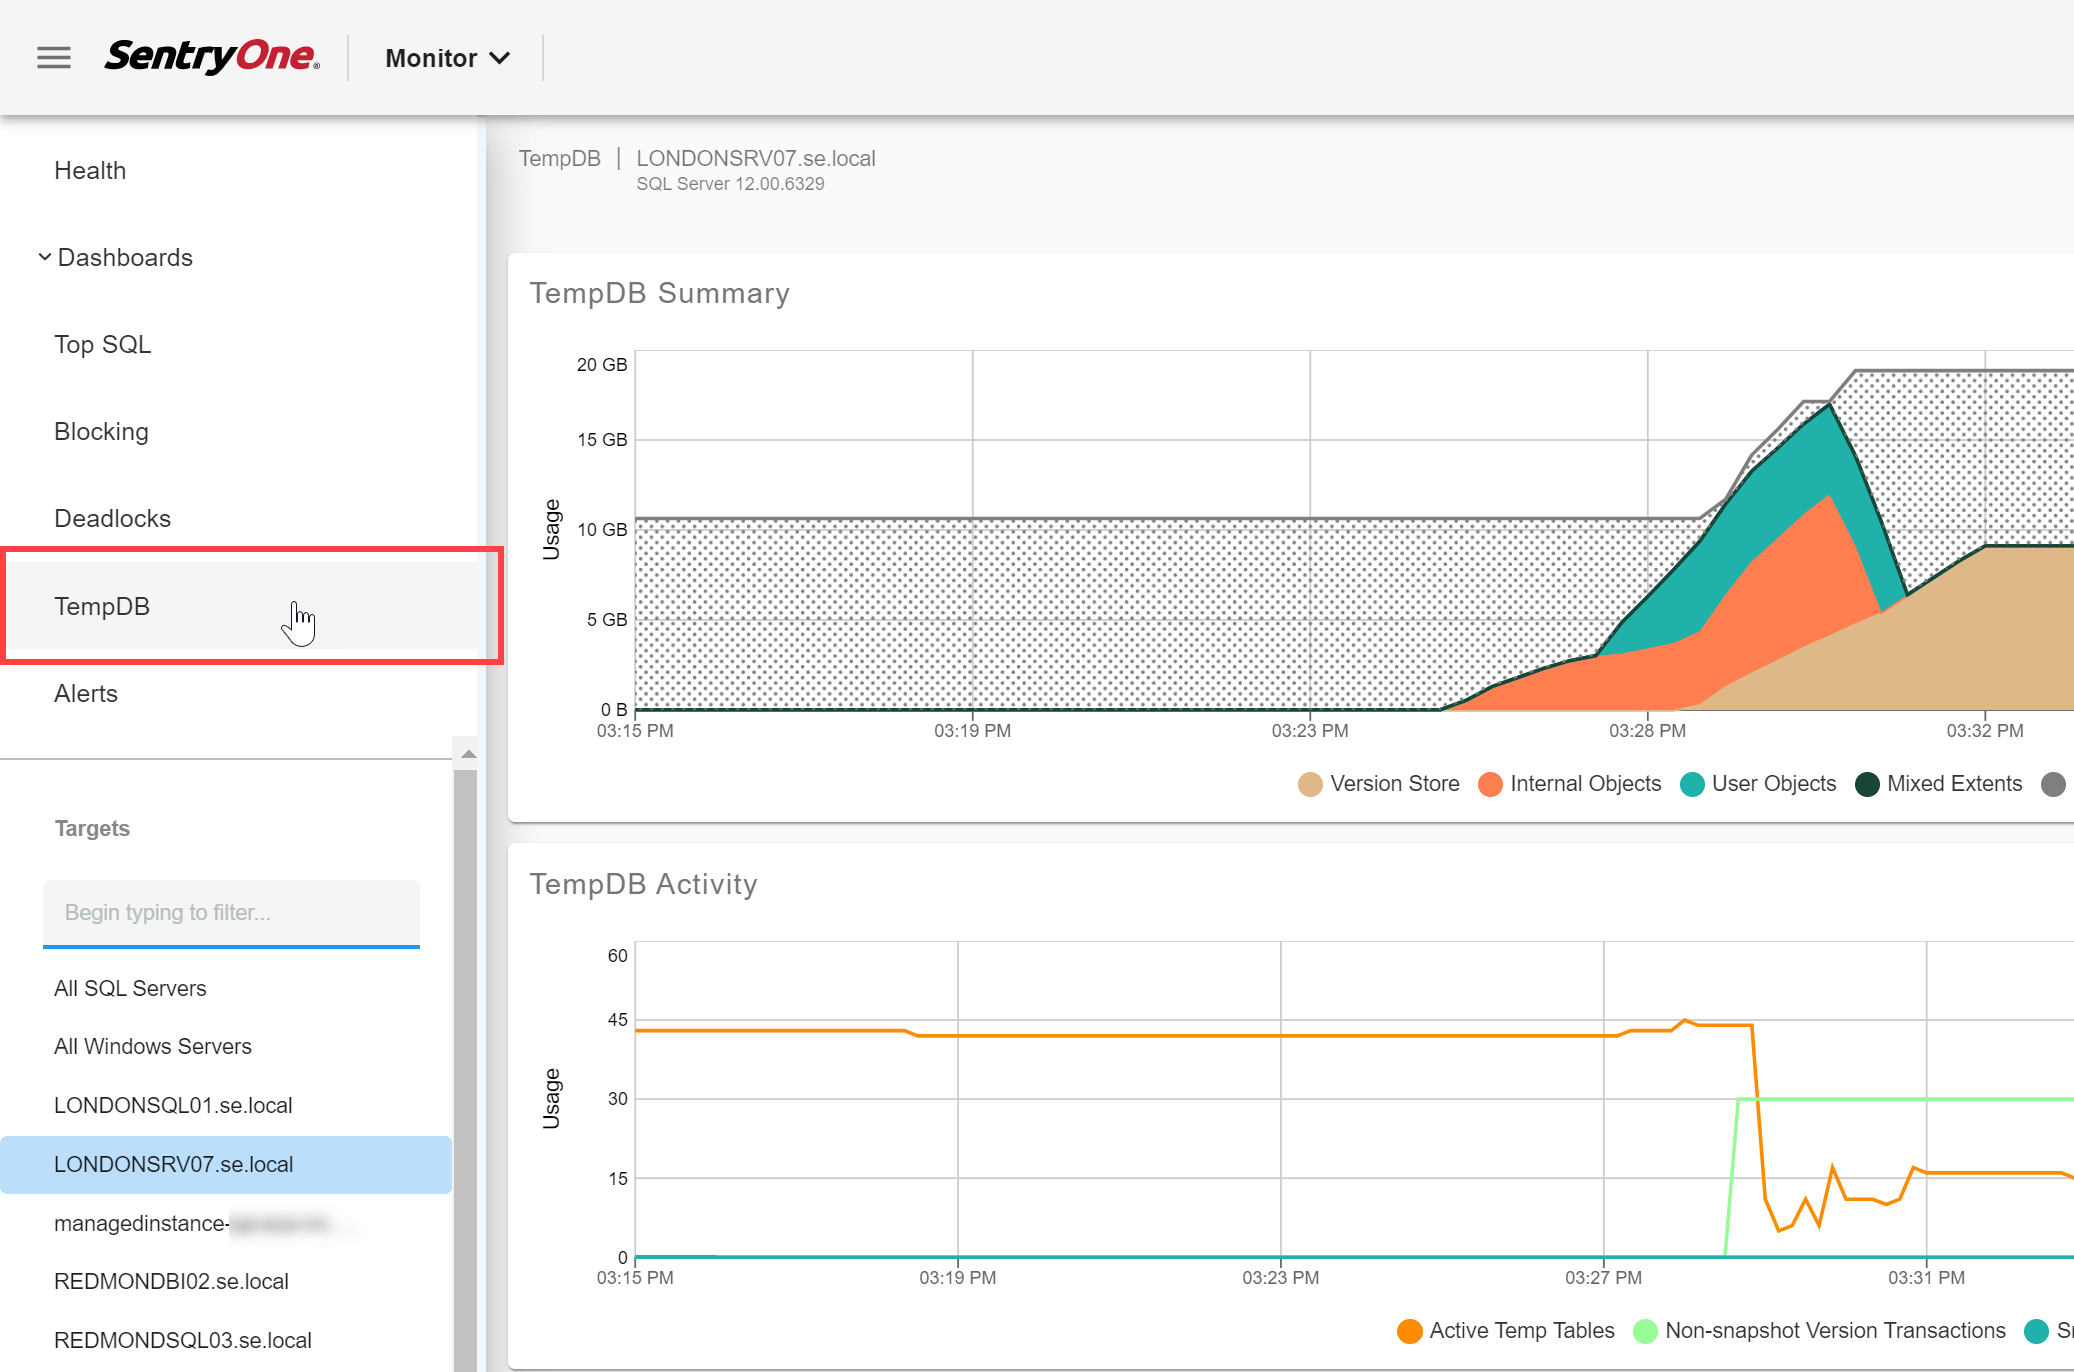Open the Top SQL view
Image resolution: width=2074 pixels, height=1372 pixels.
(x=102, y=344)
